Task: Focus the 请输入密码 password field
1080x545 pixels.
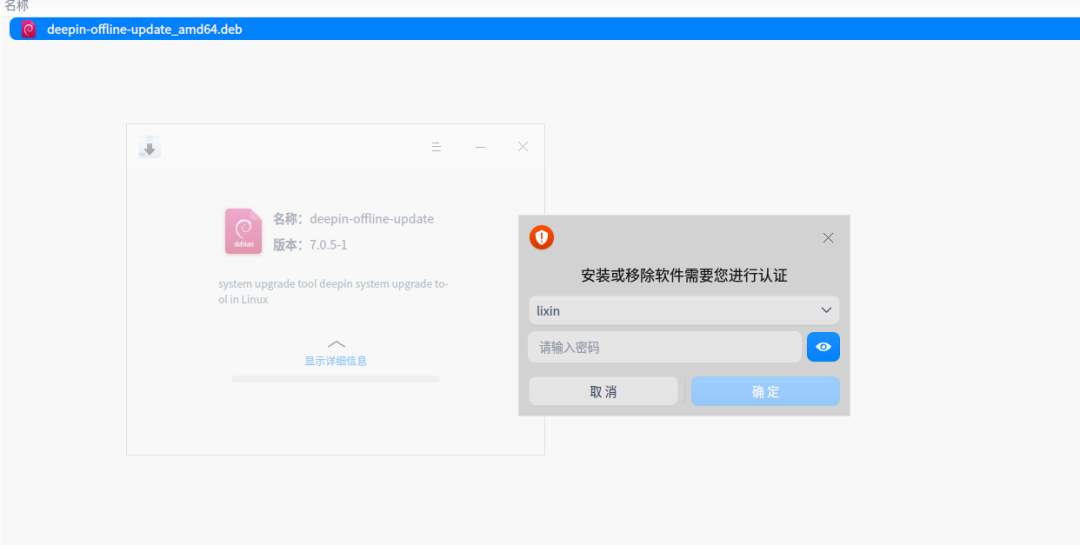Action: pos(665,347)
